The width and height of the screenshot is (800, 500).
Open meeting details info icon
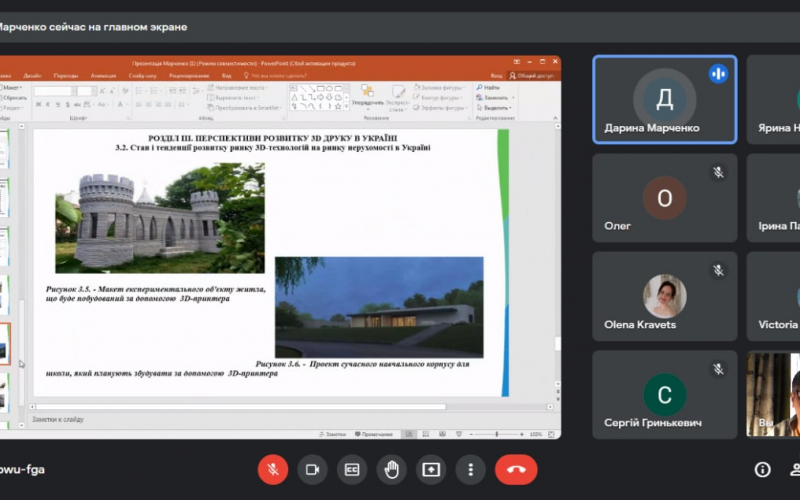click(x=763, y=469)
